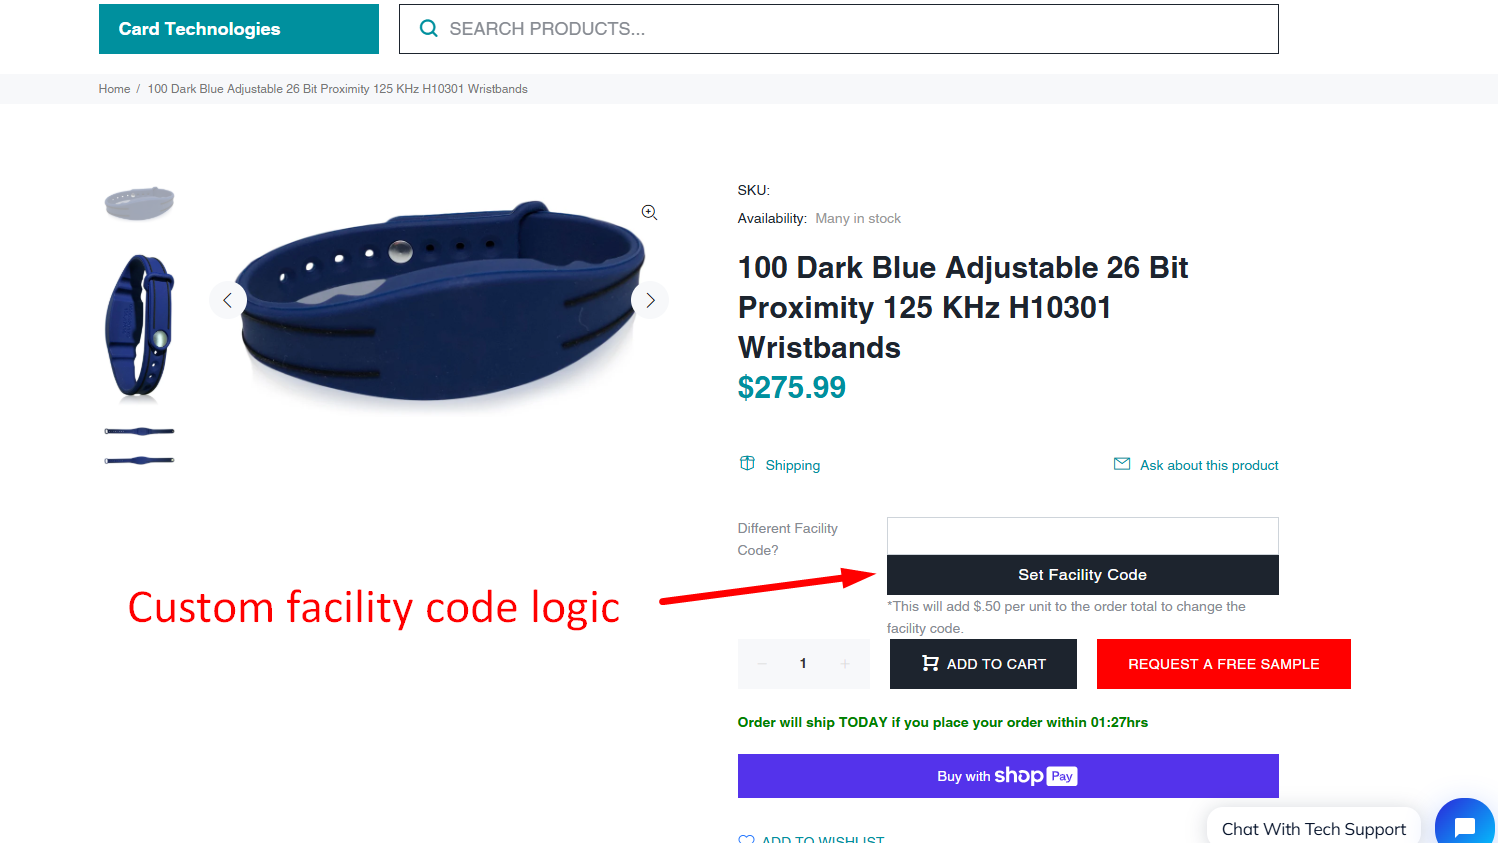
Task: Zoom the product image with magnifier icon
Action: tap(649, 212)
